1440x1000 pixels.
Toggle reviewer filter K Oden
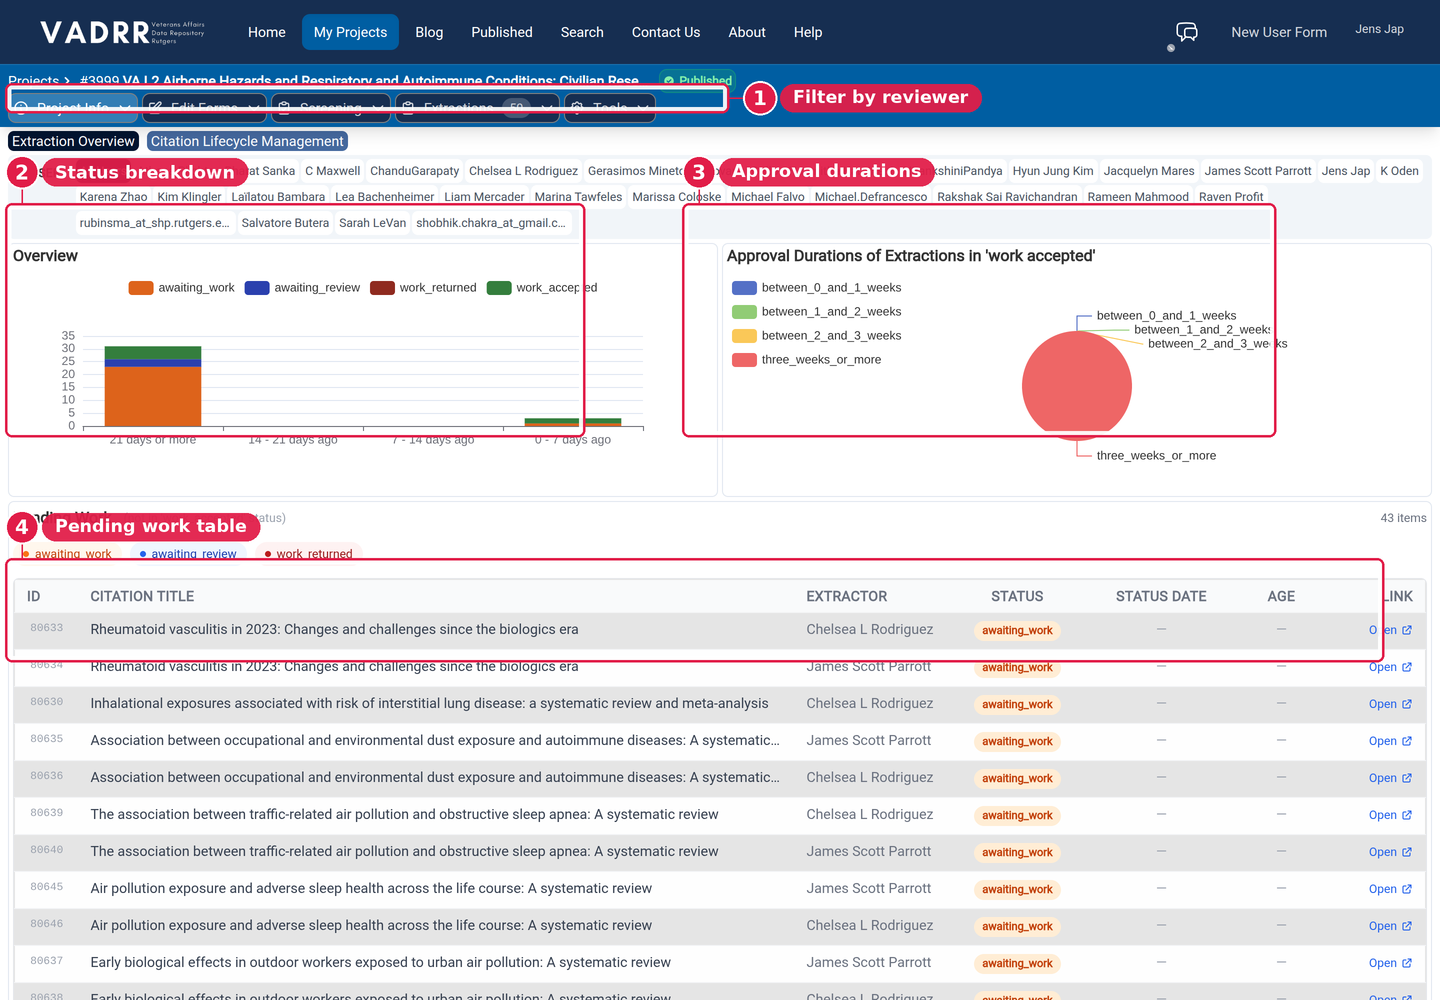tap(1399, 171)
